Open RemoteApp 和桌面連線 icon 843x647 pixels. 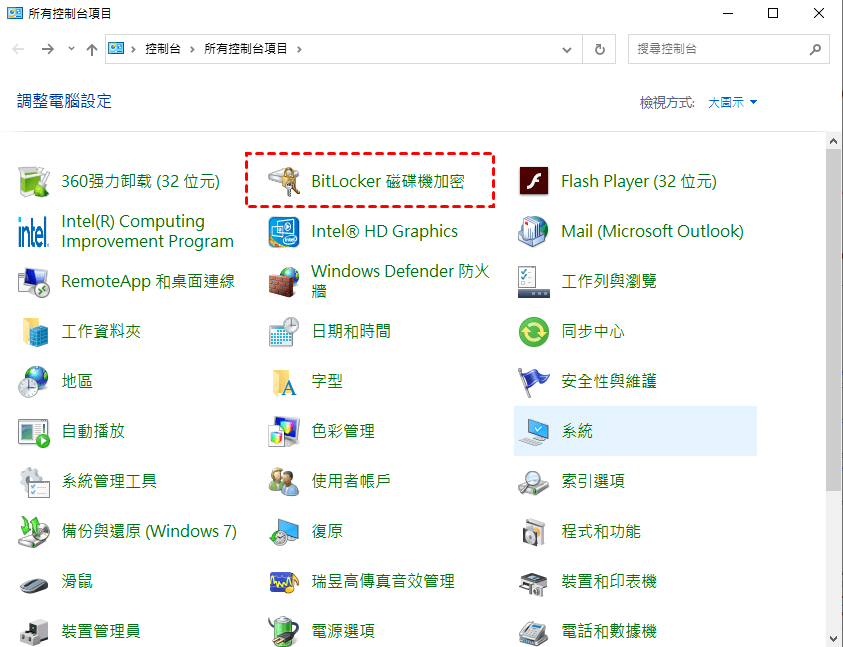[x=34, y=281]
